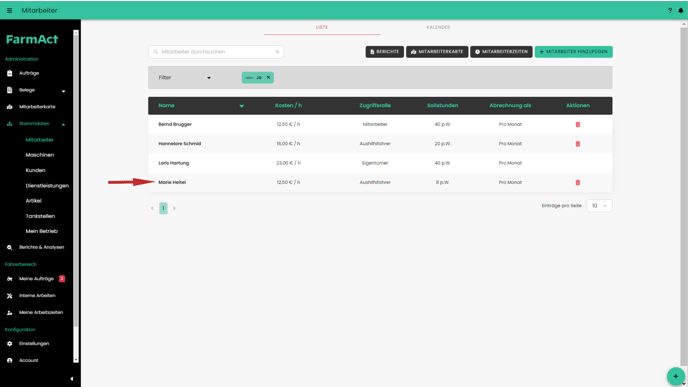The width and height of the screenshot is (688, 387).
Task: Click the Zugriffsrolle column header
Action: (x=375, y=106)
